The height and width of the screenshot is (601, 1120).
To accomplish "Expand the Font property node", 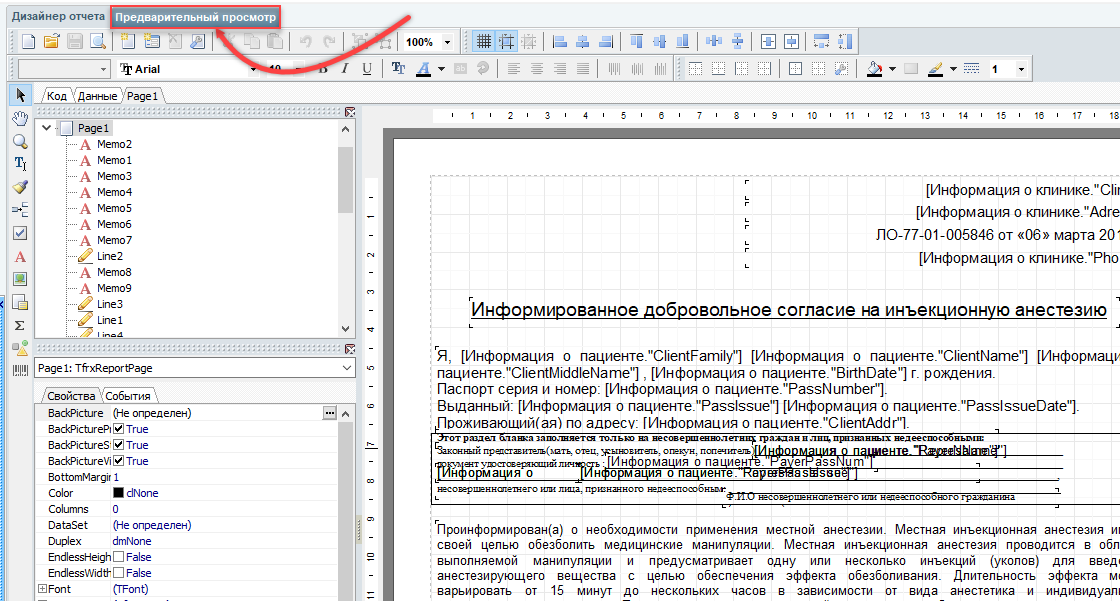I will pos(41,589).
